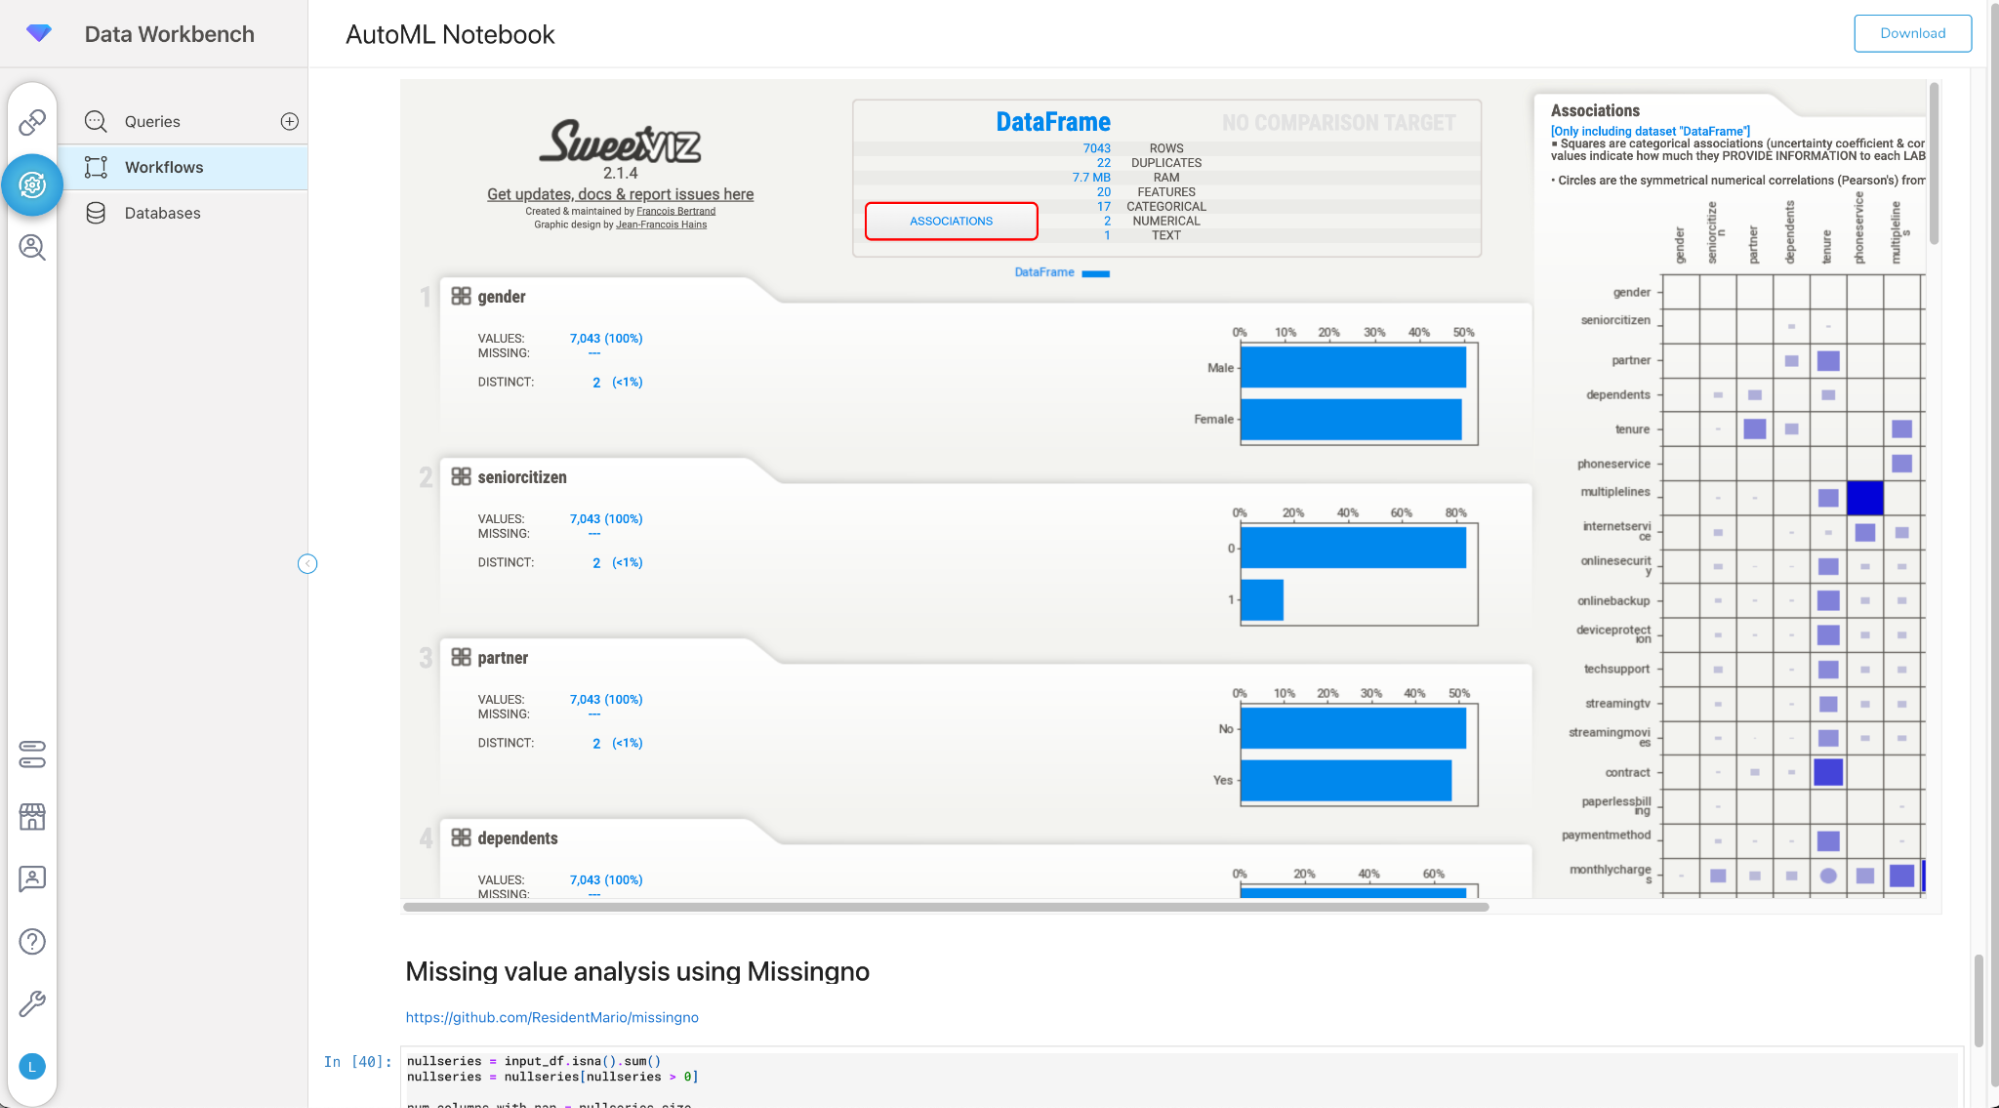Click the user avatar L icon
The image size is (1999, 1108).
(x=32, y=1066)
